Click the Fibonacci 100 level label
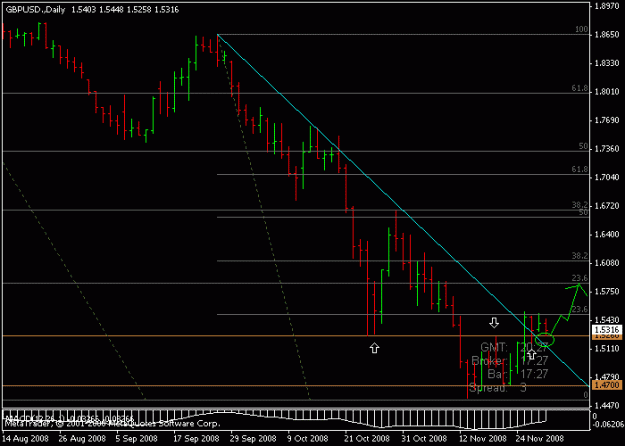 [x=582, y=29]
